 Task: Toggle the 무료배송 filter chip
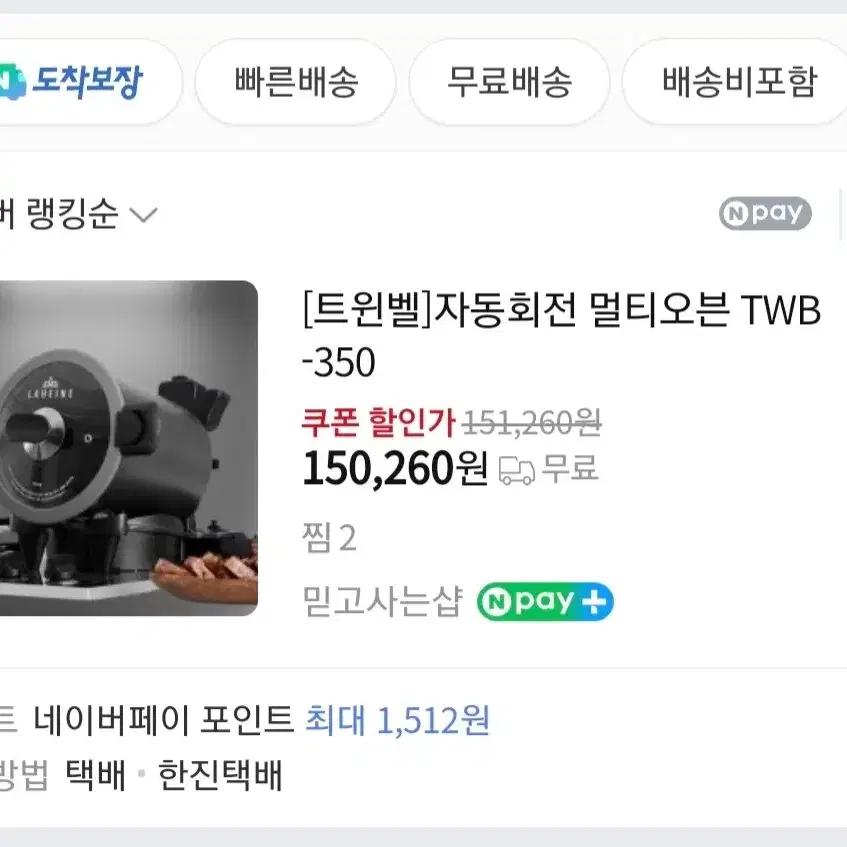(x=509, y=82)
